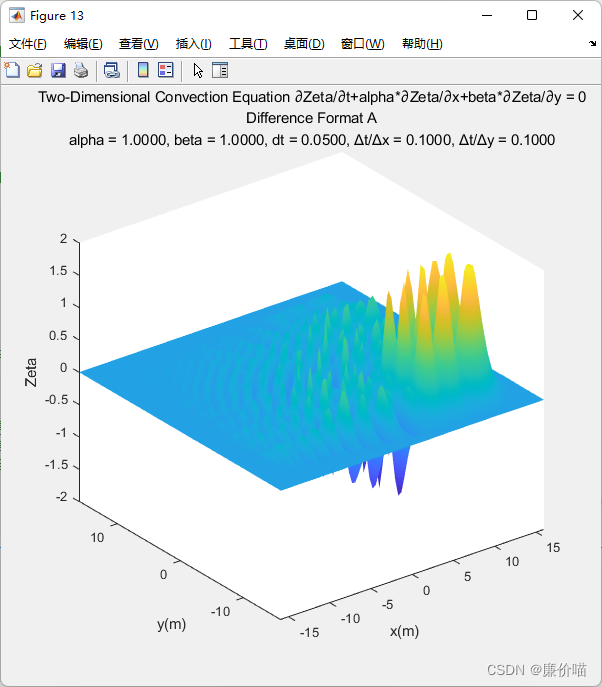
Task: Open the 帮助(H) menu
Action: pos(422,44)
